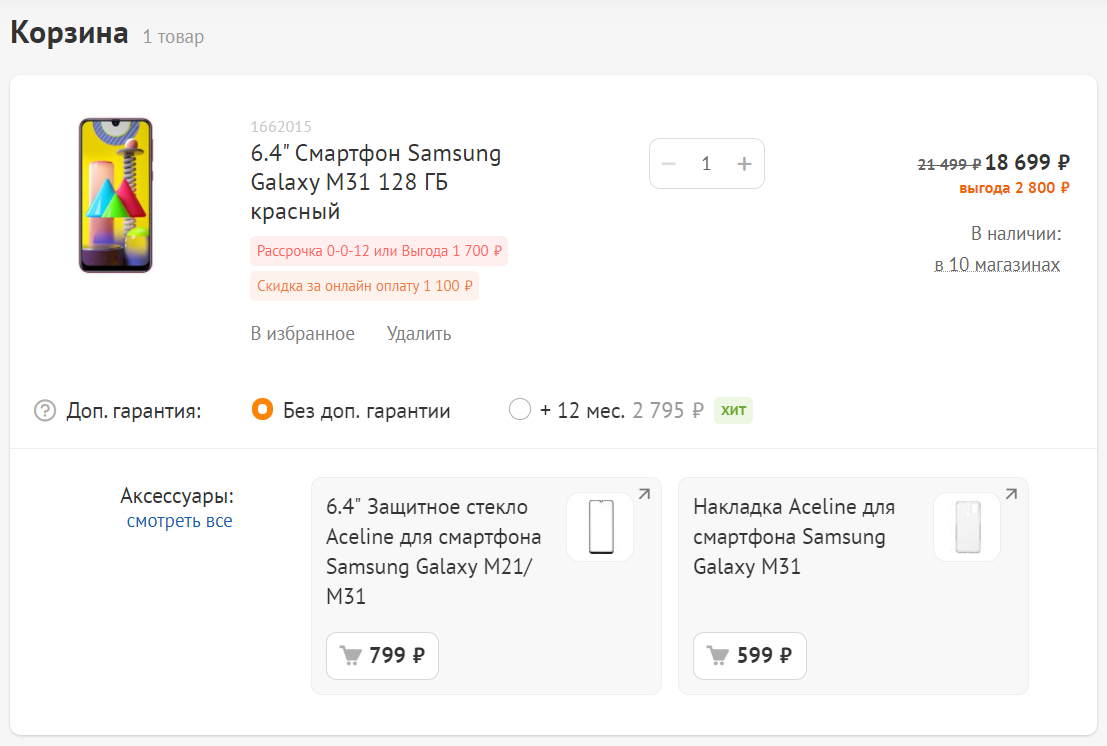Open the Samsung Galaxy M31 product title

tap(375, 183)
